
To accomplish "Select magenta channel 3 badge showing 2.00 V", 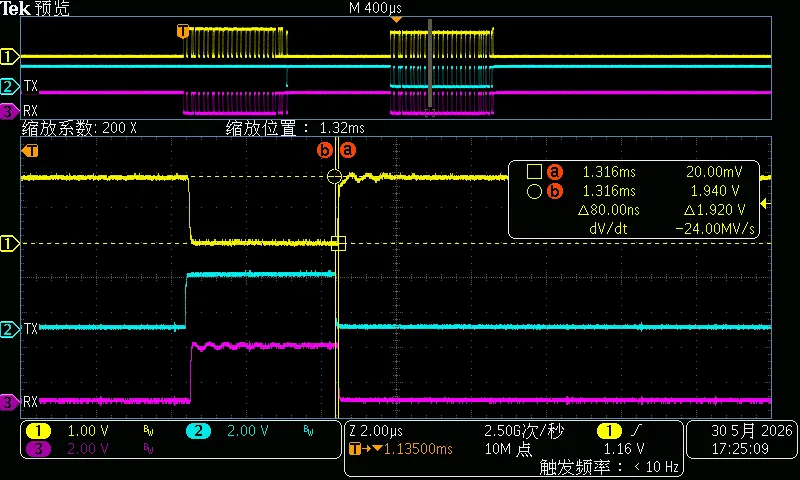I will coord(39,449).
